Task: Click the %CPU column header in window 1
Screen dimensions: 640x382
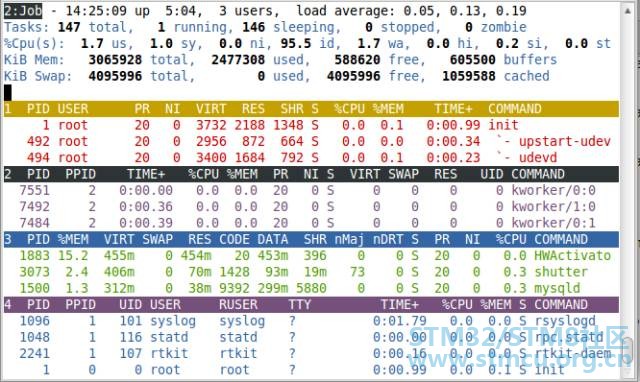Action: click(349, 109)
